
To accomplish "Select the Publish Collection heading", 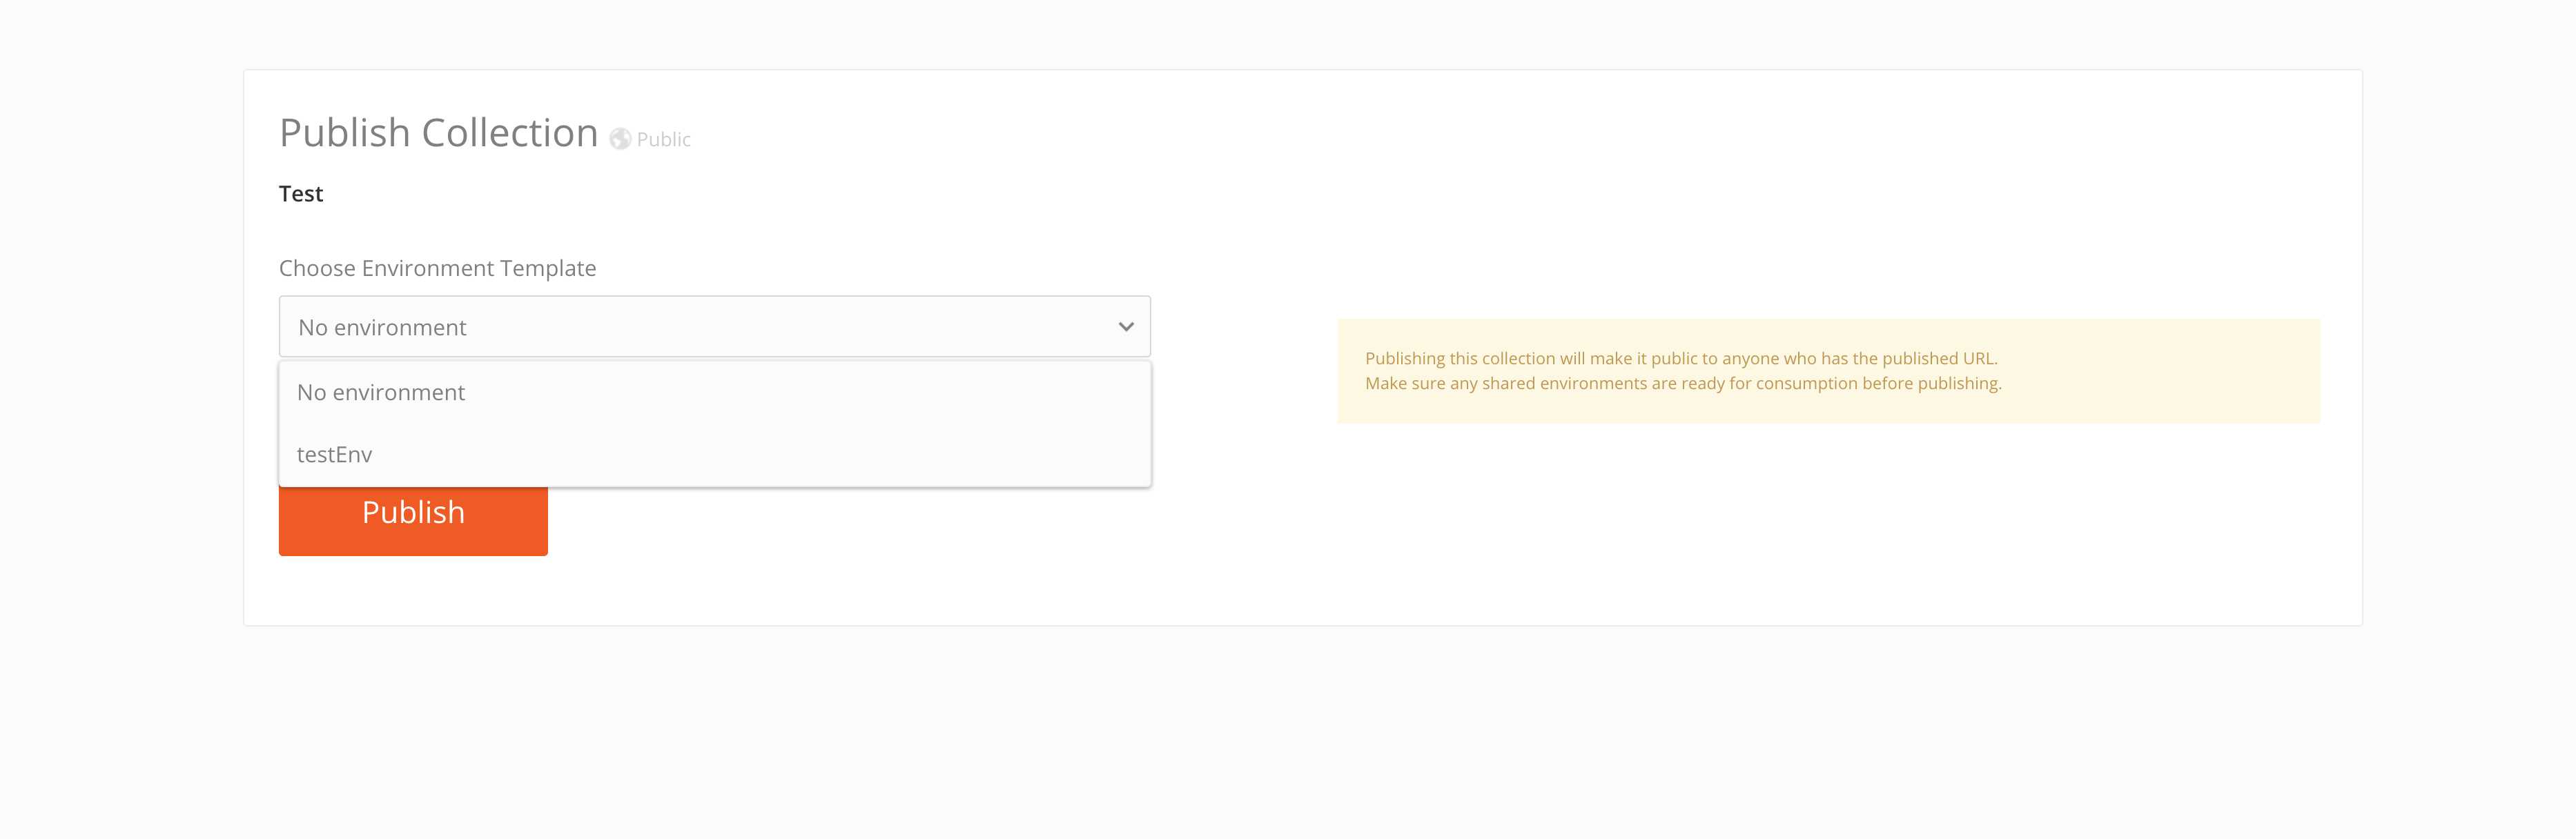I will [438, 131].
